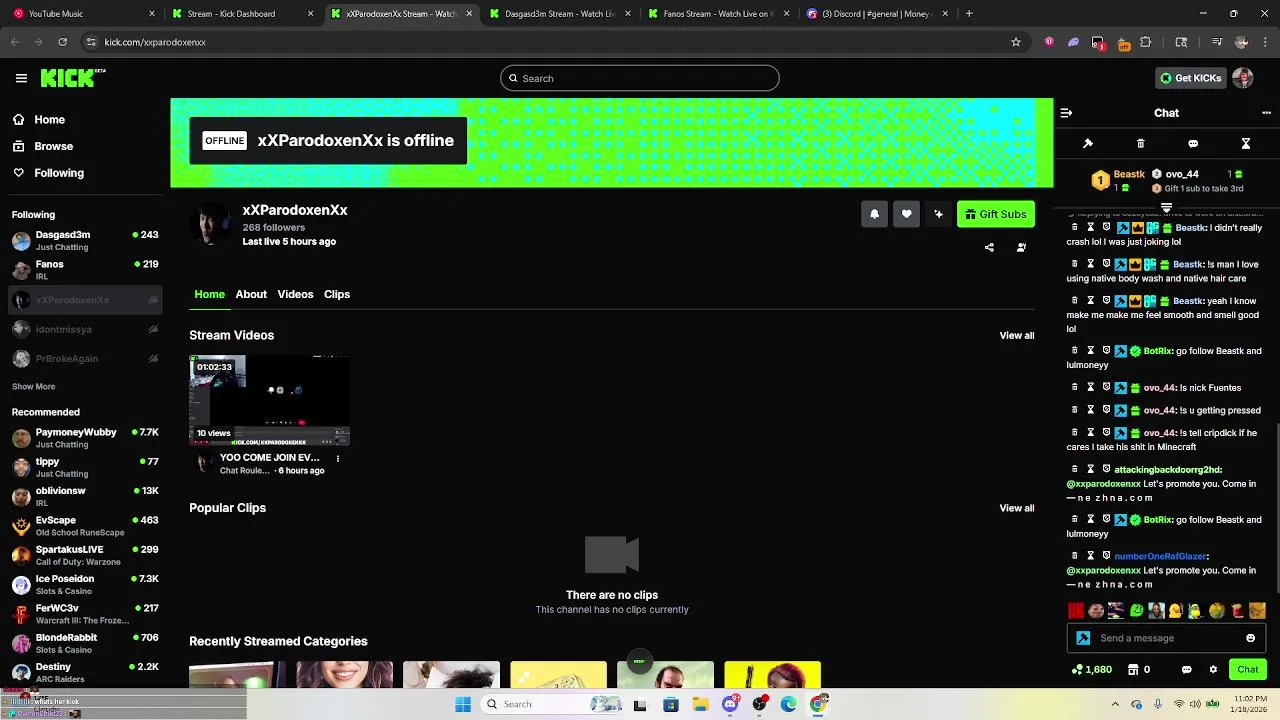Switch to the Discord #general browser tab

(875, 14)
